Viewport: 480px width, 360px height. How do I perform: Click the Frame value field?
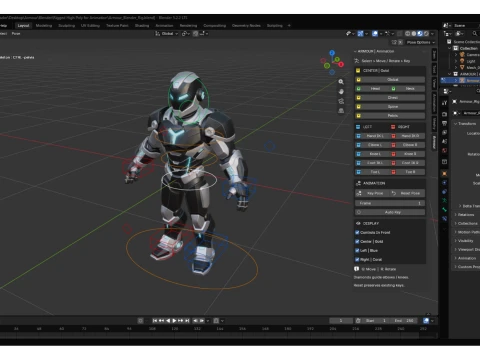(390, 203)
